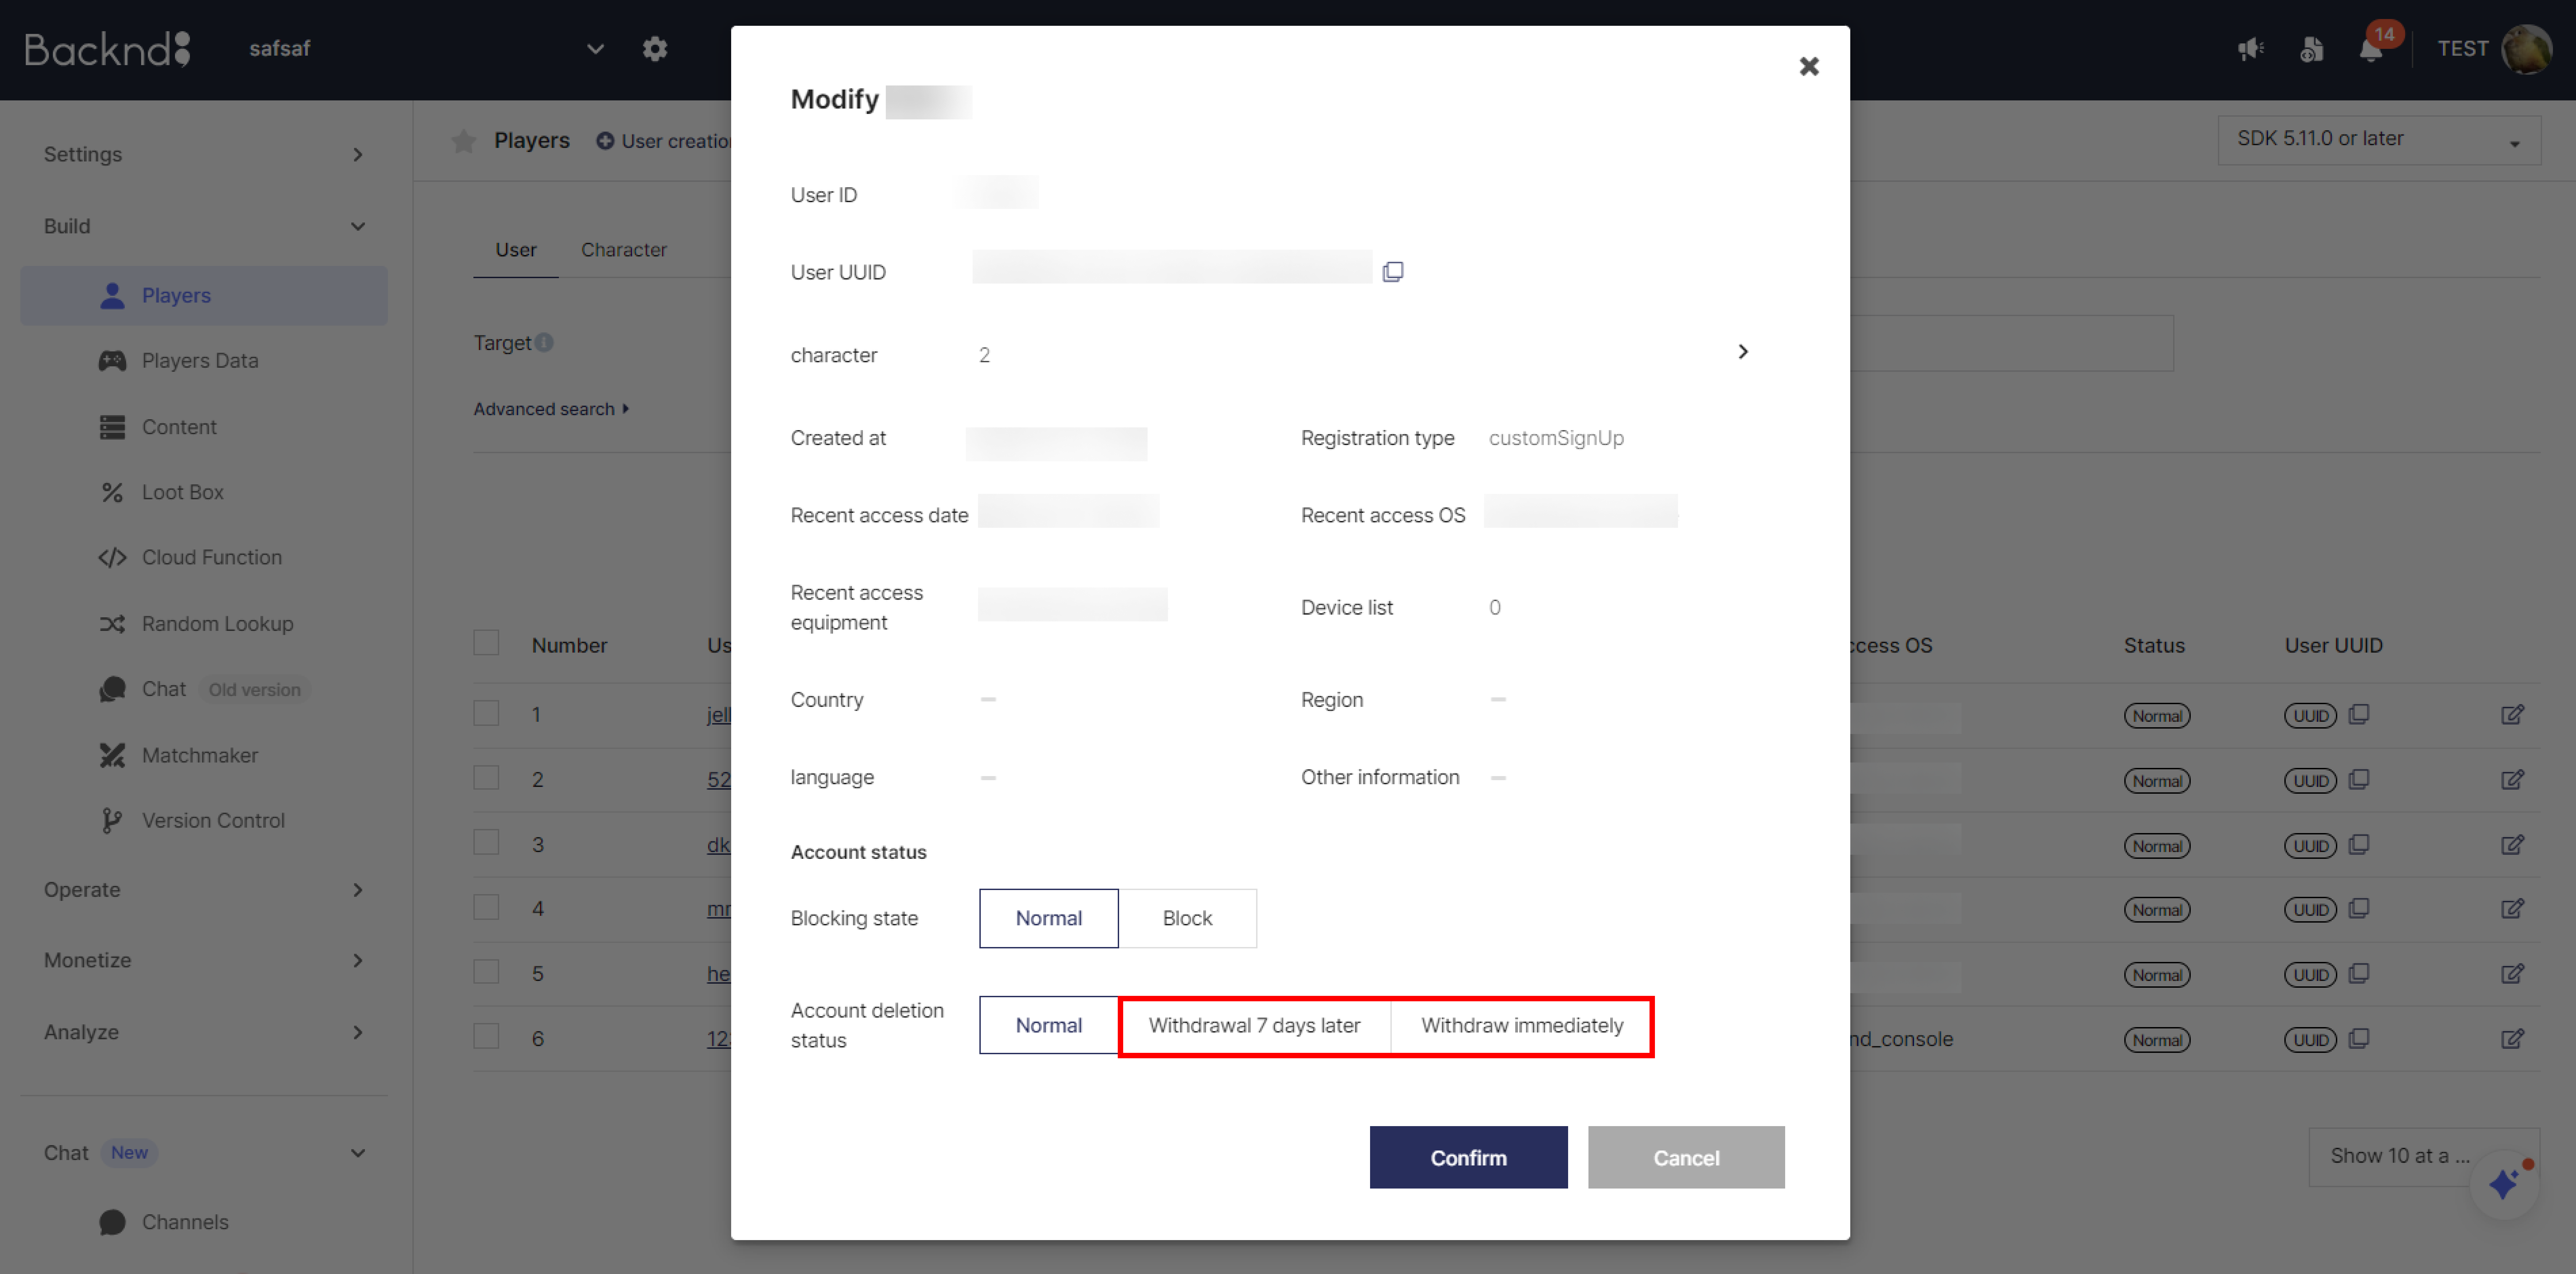Open the notifications bell icon
Image resolution: width=2576 pixels, height=1274 pixels.
(x=2371, y=49)
